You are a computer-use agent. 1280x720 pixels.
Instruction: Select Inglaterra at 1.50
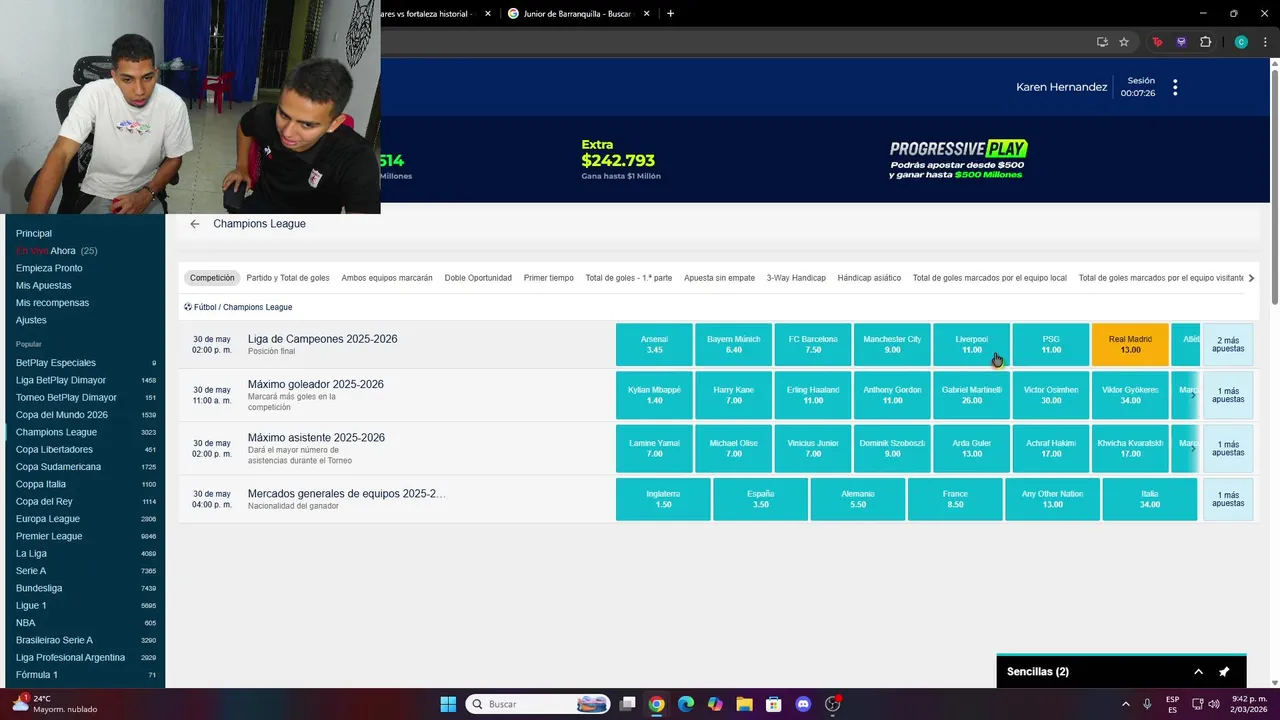click(x=663, y=499)
